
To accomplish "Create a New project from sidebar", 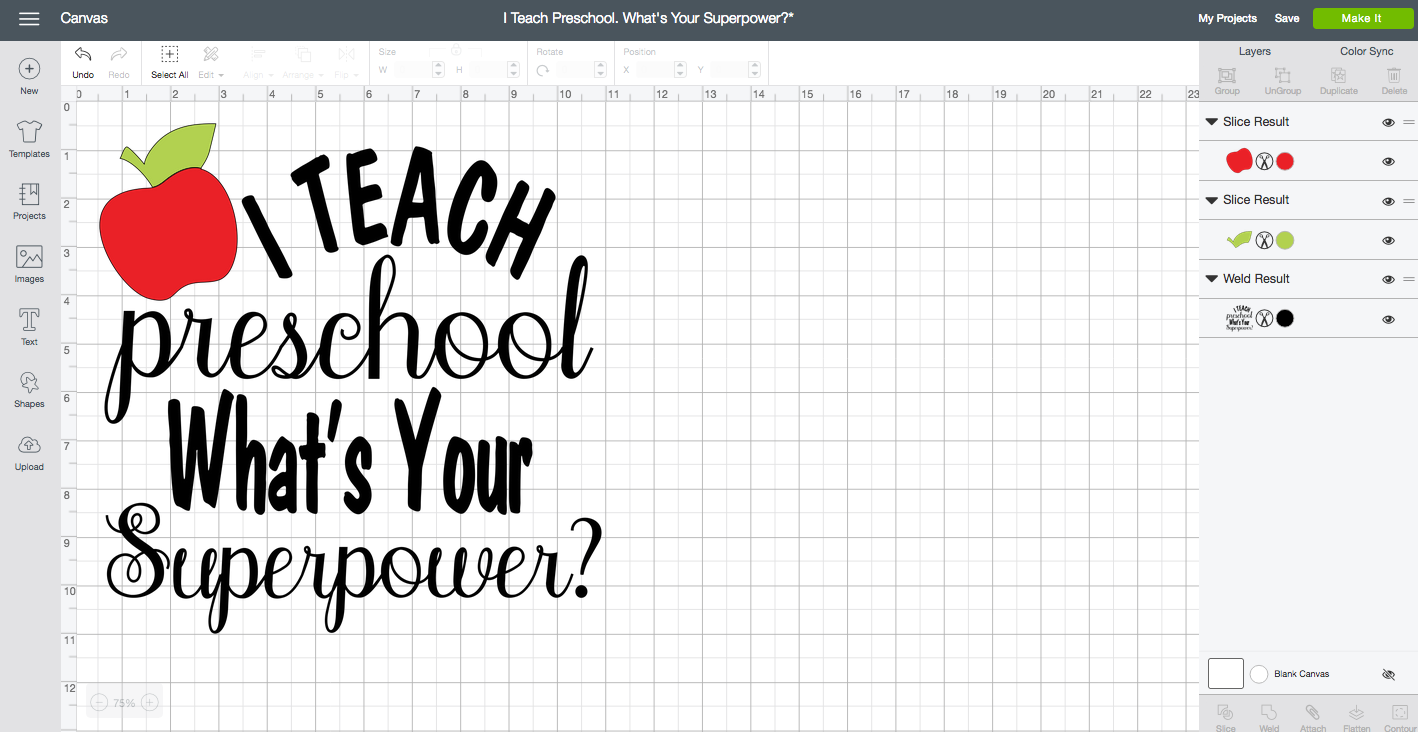I will [29, 77].
